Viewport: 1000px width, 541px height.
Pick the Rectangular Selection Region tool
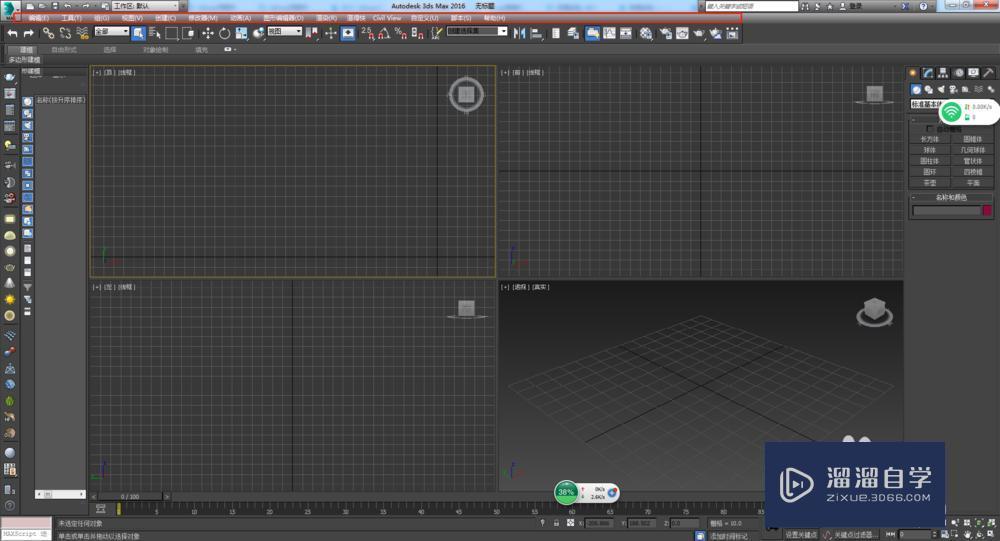172,33
